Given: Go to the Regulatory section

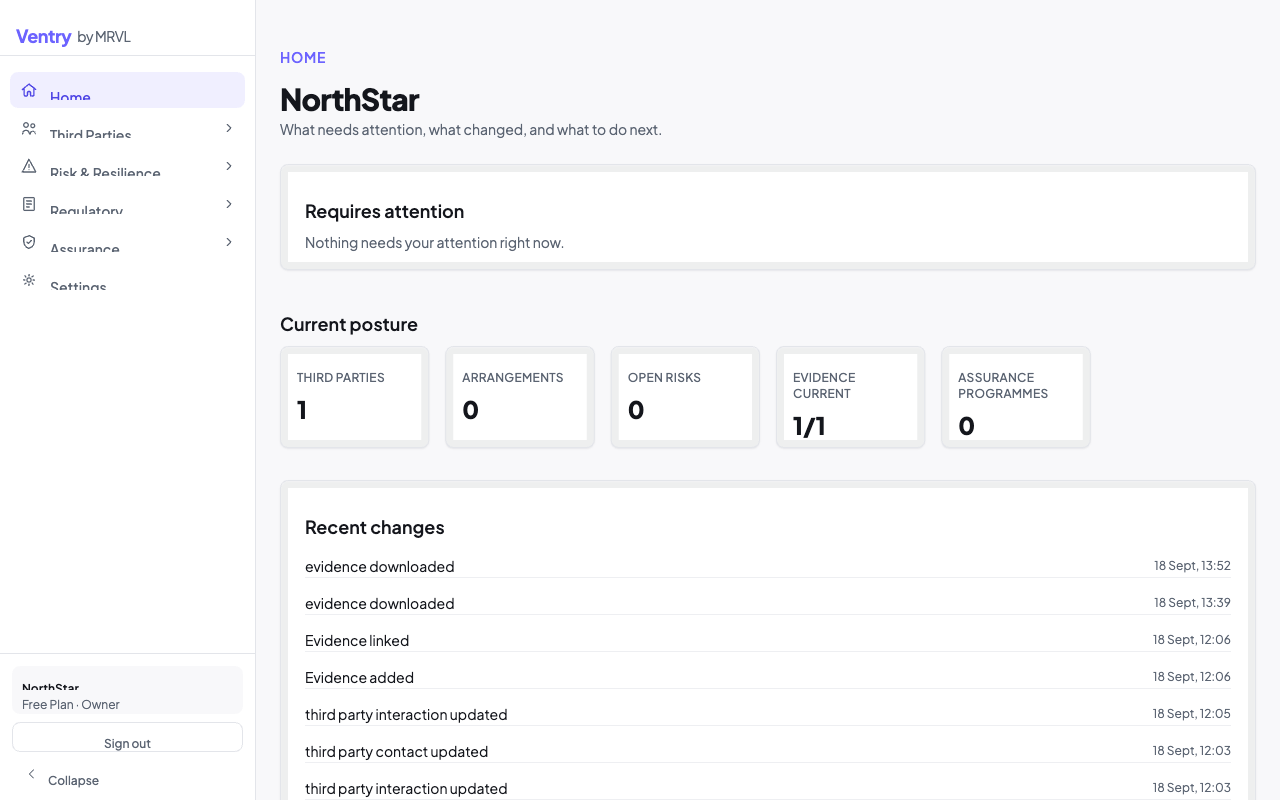Looking at the screenshot, I should click(127, 204).
